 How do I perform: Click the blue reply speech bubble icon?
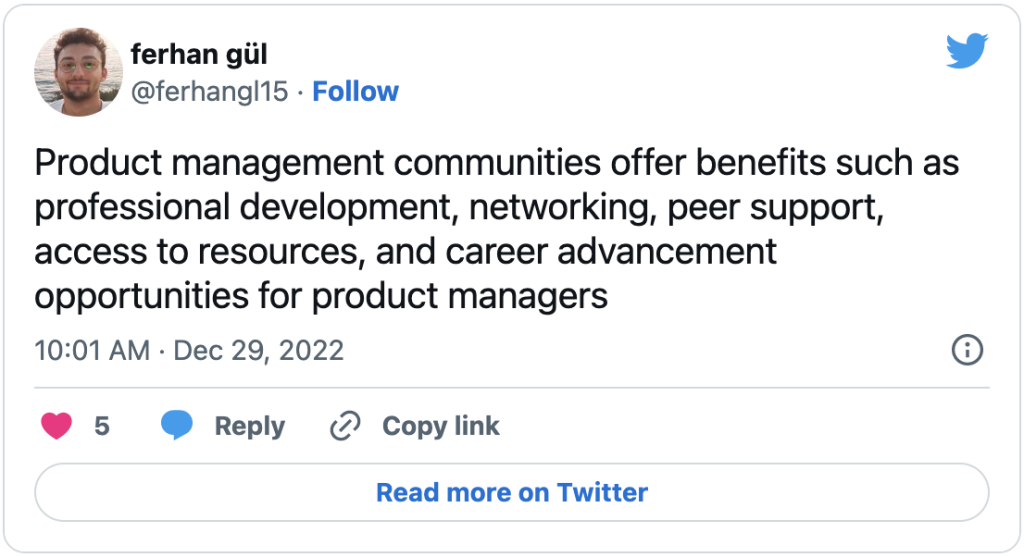pos(177,425)
